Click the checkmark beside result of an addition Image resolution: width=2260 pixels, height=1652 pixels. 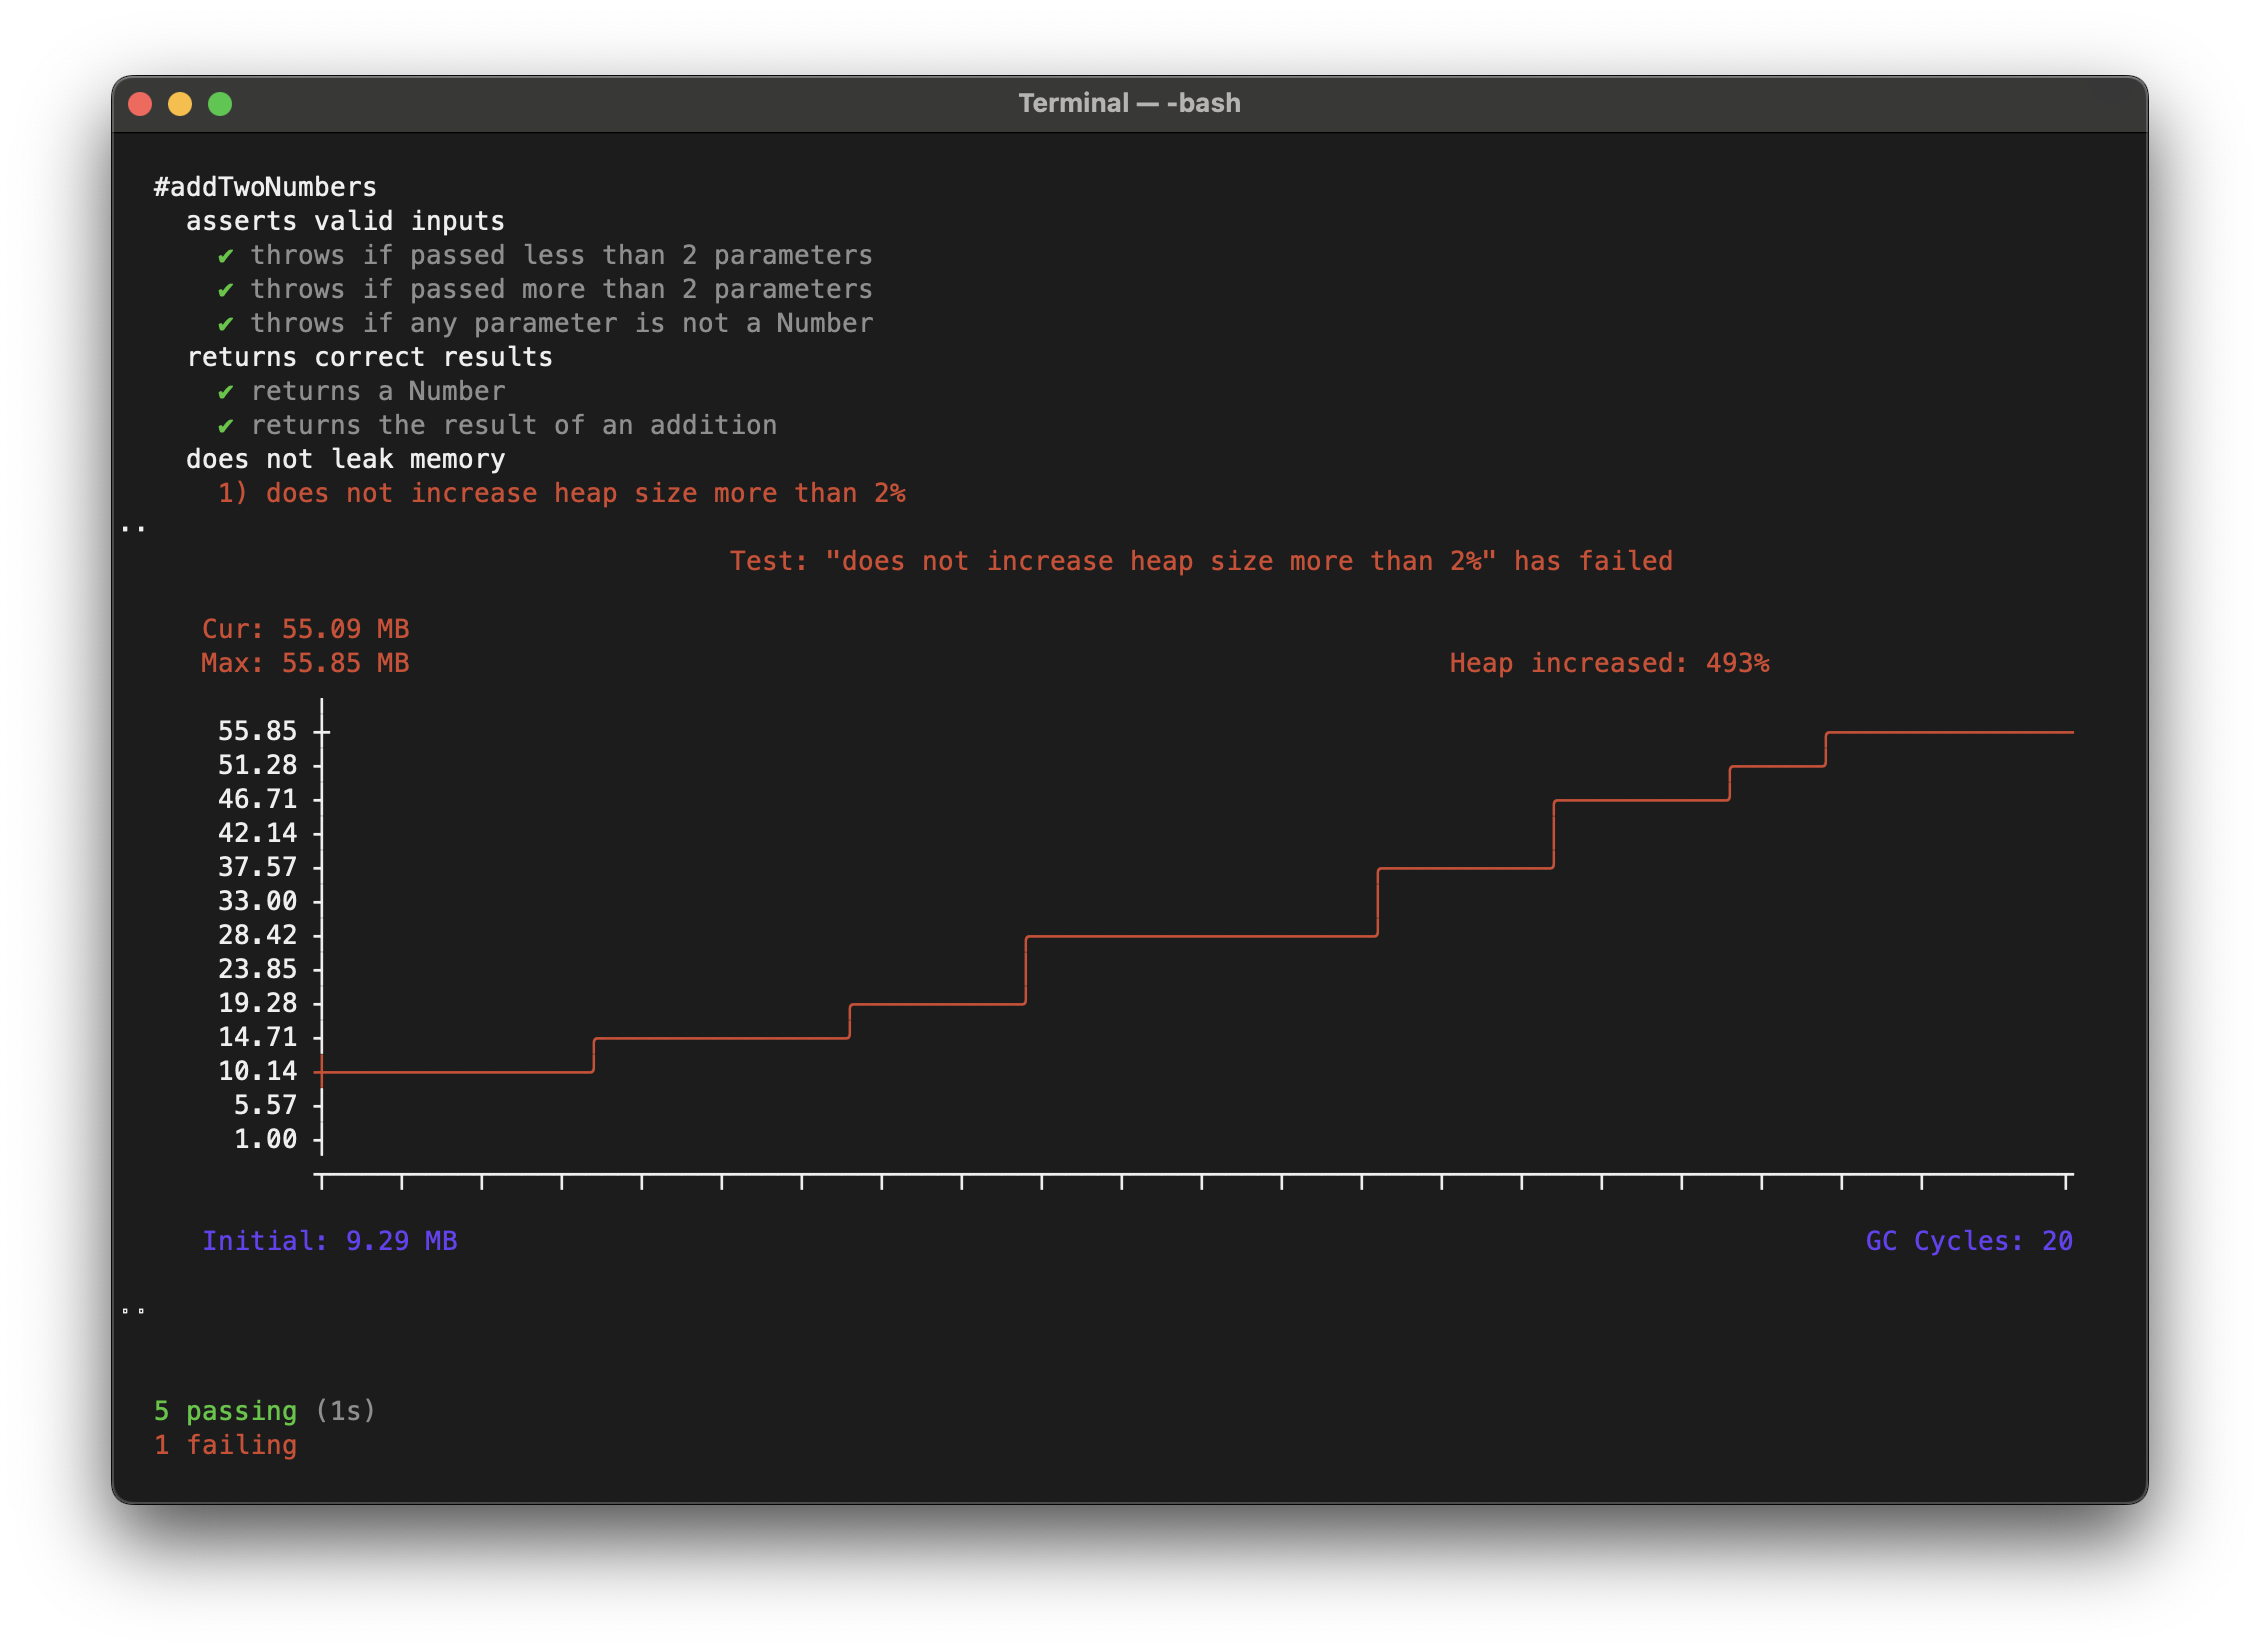(226, 426)
